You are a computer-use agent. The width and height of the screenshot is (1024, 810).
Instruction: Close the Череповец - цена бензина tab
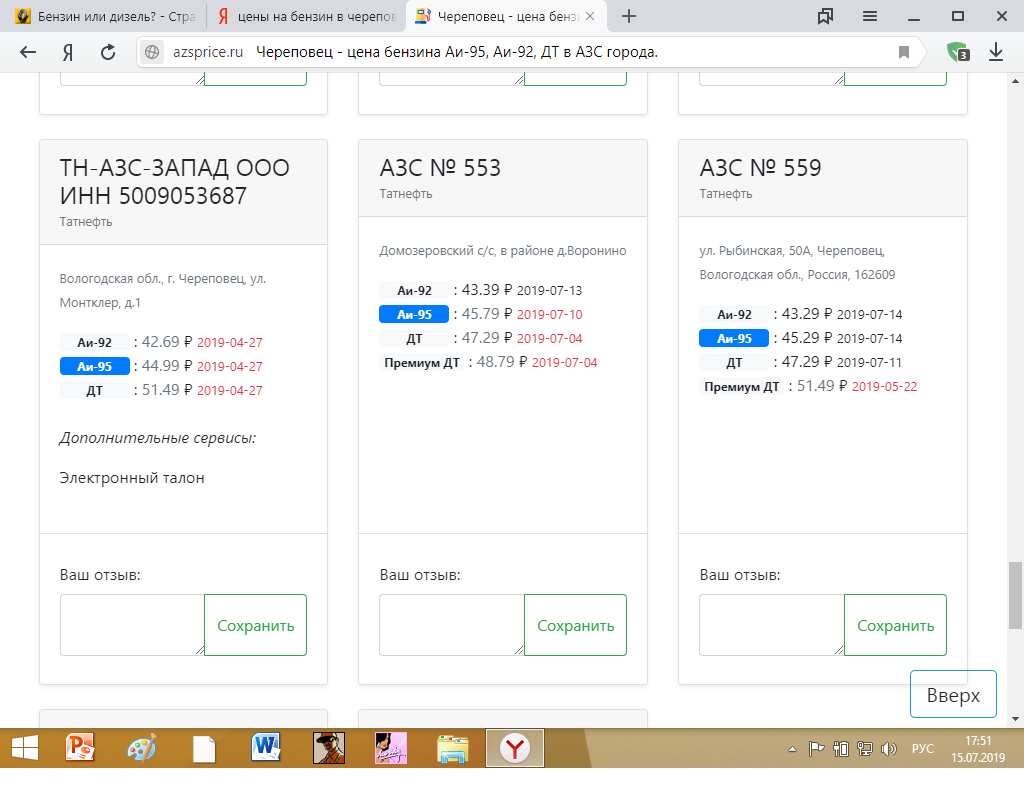590,16
